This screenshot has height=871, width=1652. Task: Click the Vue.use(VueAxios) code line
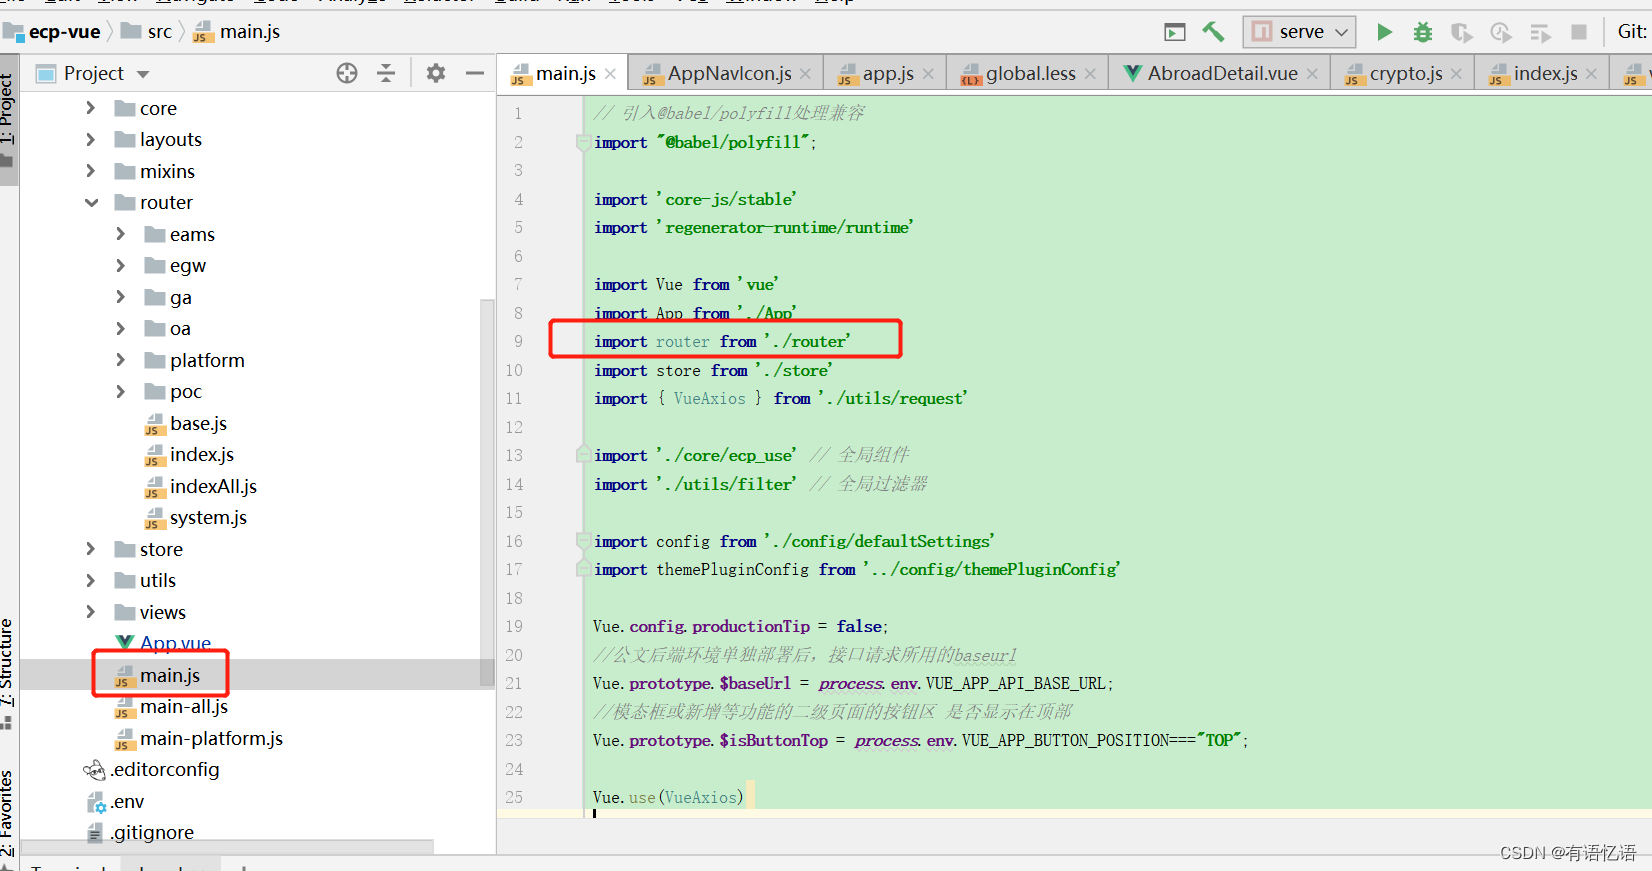coord(668,797)
